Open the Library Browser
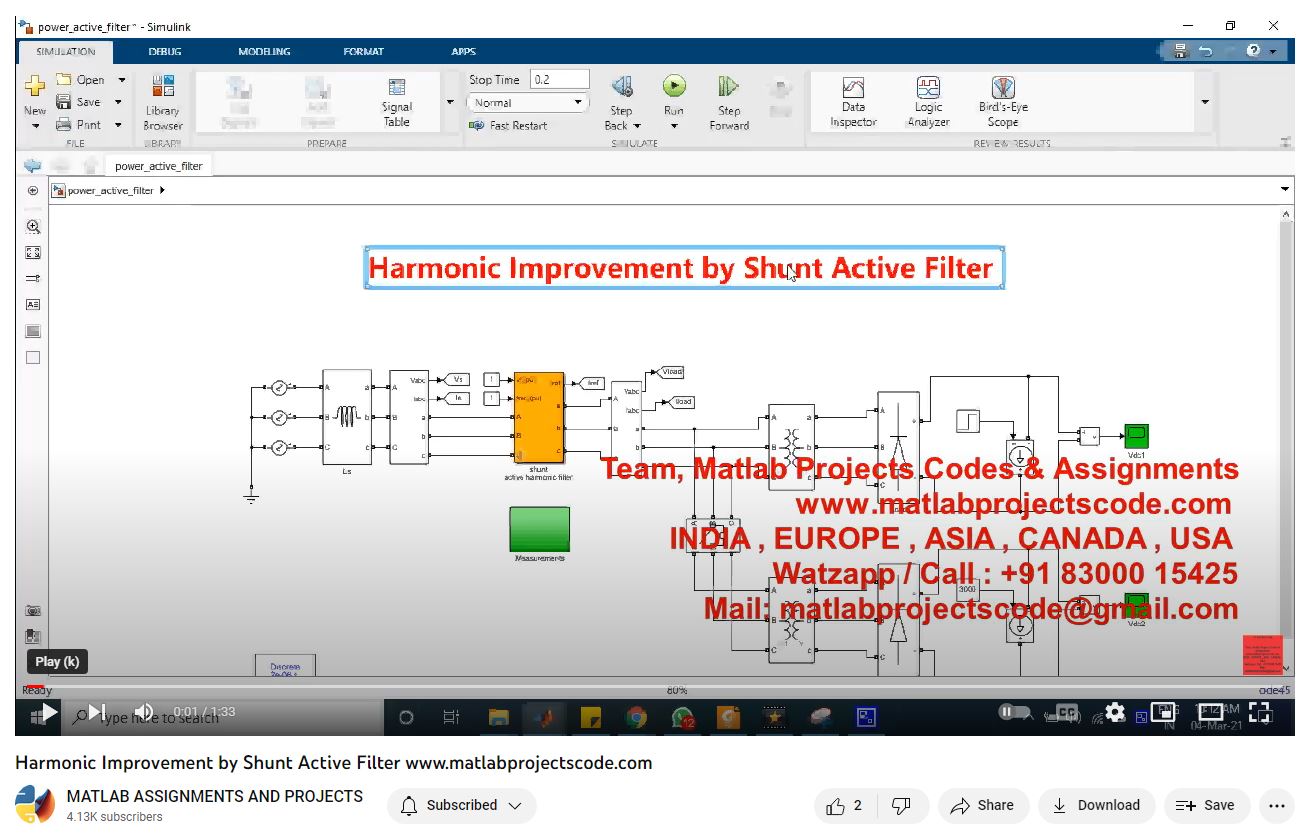The image size is (1307, 836). pyautogui.click(x=163, y=102)
